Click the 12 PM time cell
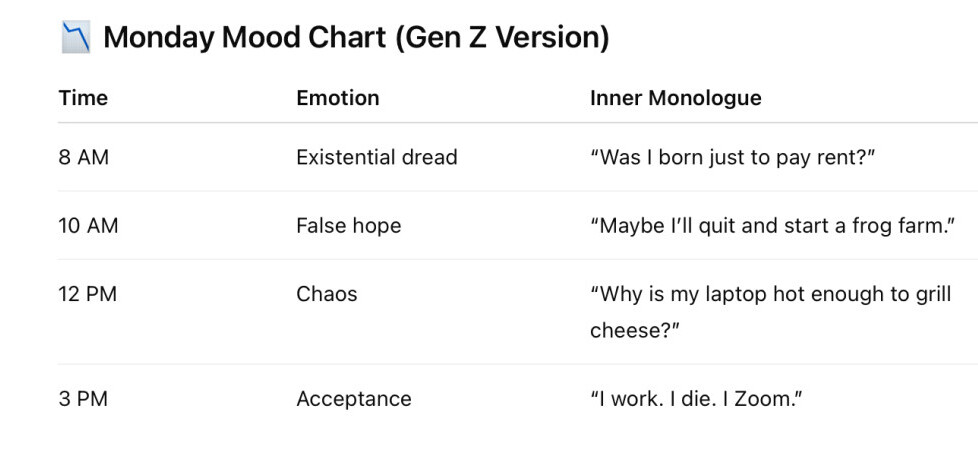 click(87, 294)
